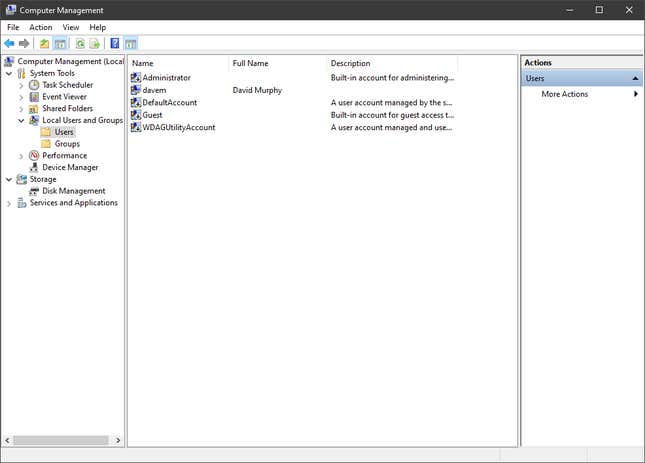
Task: Collapse the Users section in Actions pane
Action: [636, 78]
